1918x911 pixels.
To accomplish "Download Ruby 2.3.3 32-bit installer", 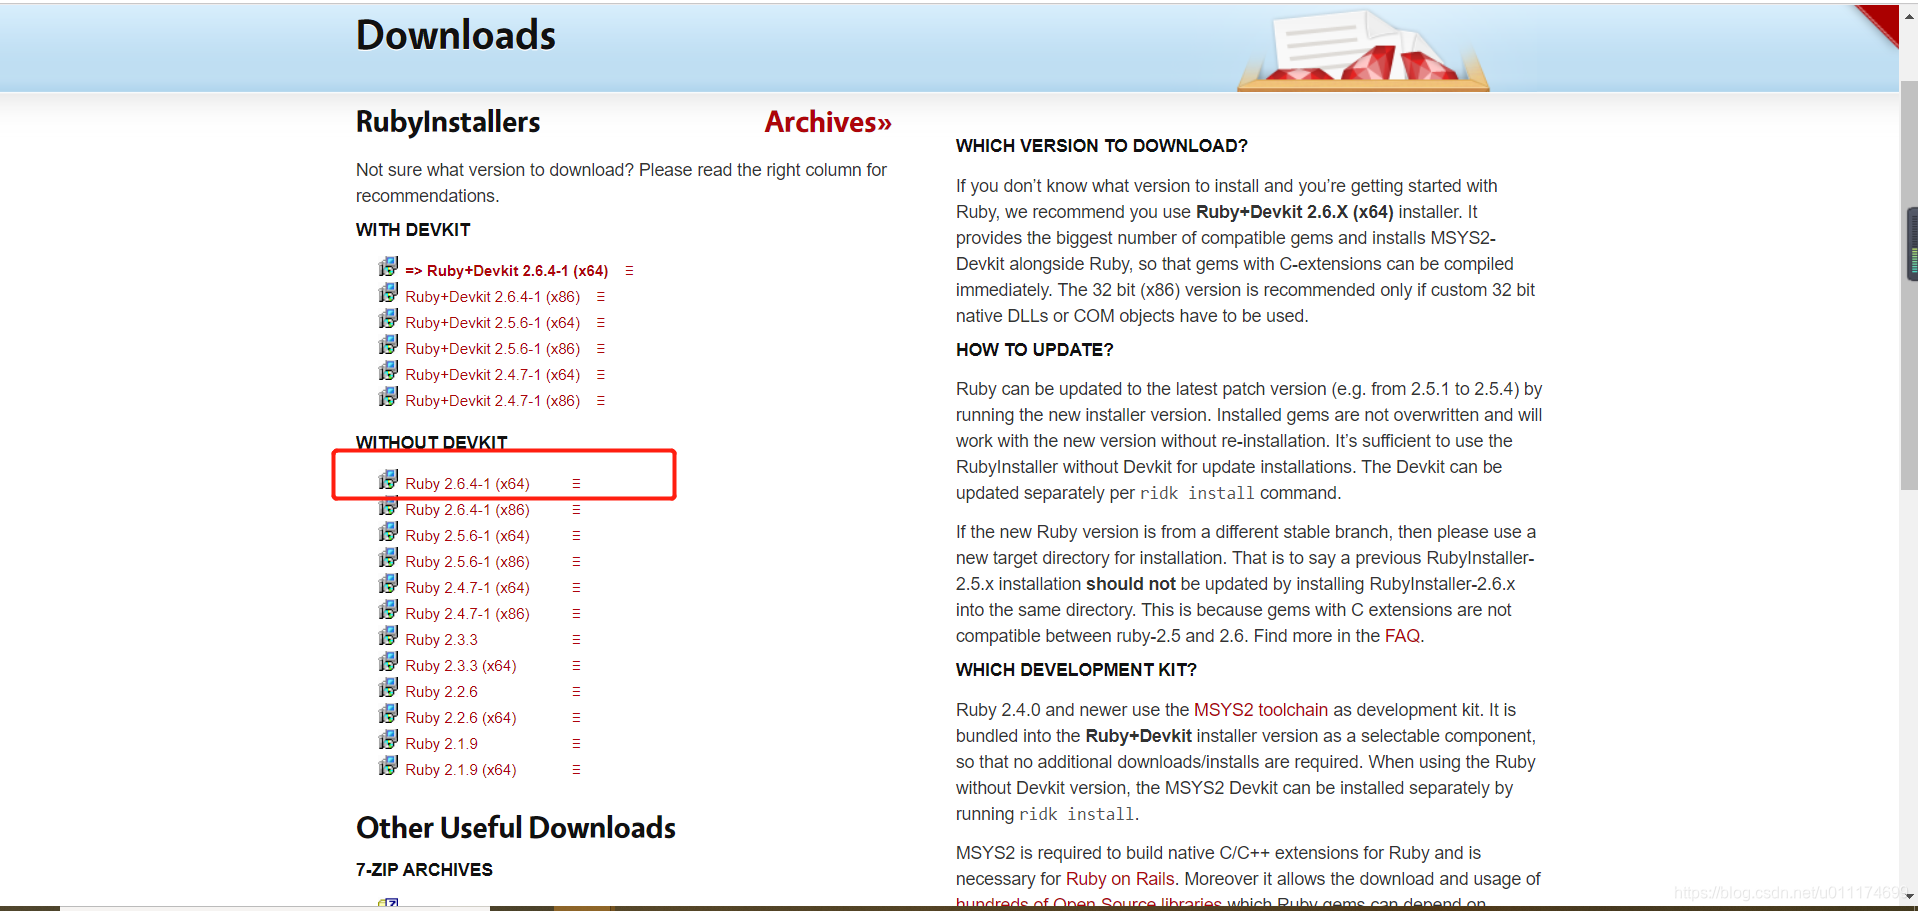I will pyautogui.click(x=441, y=640).
